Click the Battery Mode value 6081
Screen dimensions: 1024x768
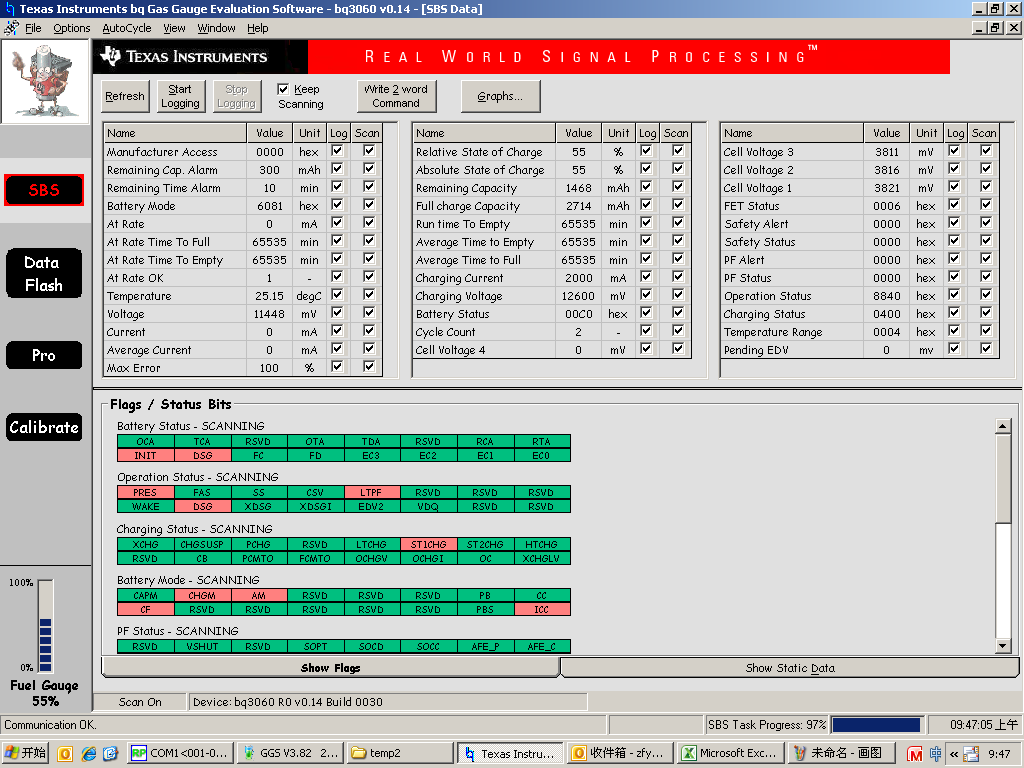[269, 206]
